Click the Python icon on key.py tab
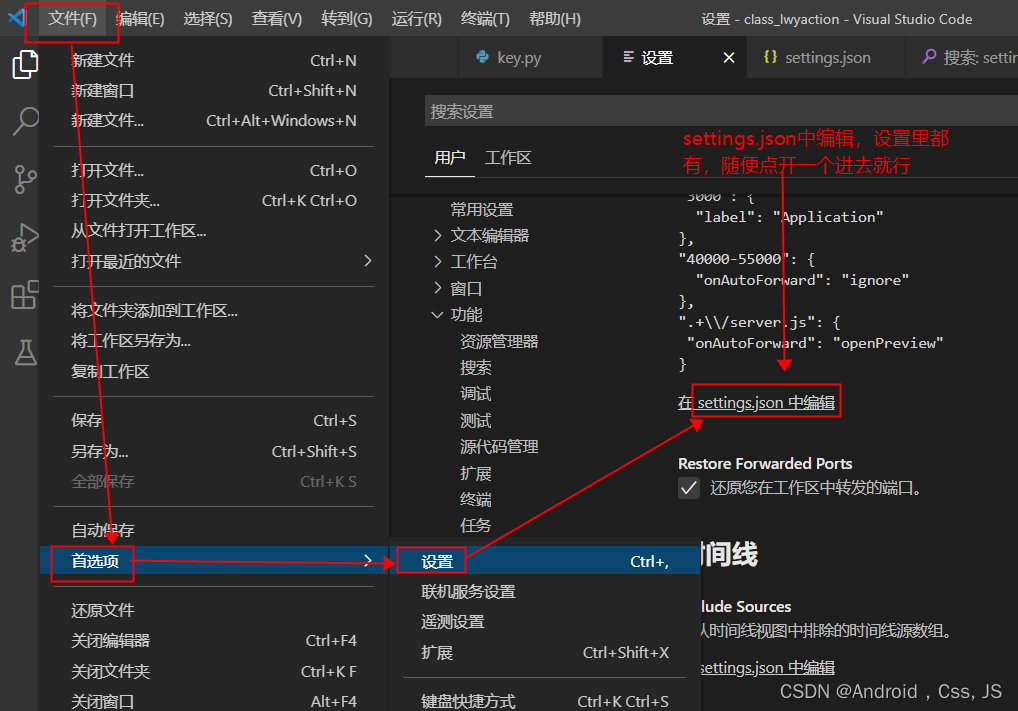Screen dimensions: 1018x711 pyautogui.click(x=483, y=57)
